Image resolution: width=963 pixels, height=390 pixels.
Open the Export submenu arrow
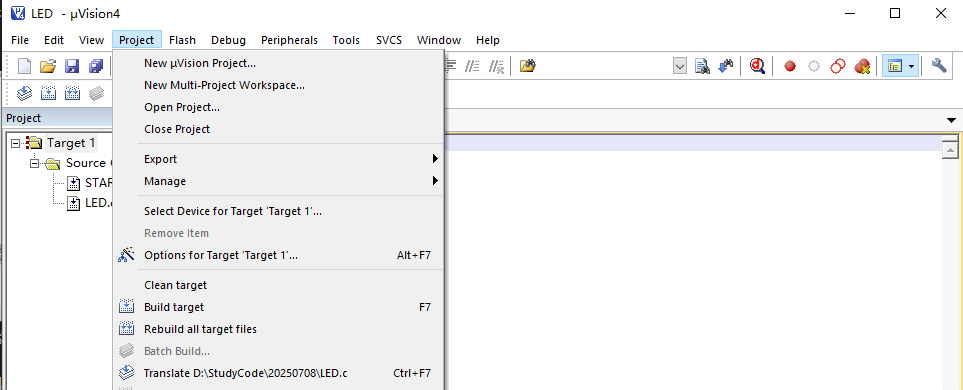pos(435,159)
